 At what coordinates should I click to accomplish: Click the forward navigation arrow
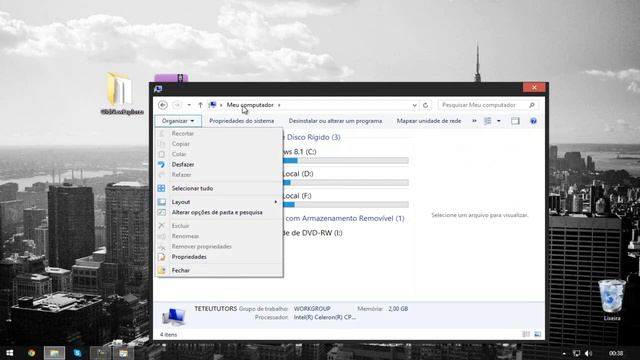click(177, 105)
